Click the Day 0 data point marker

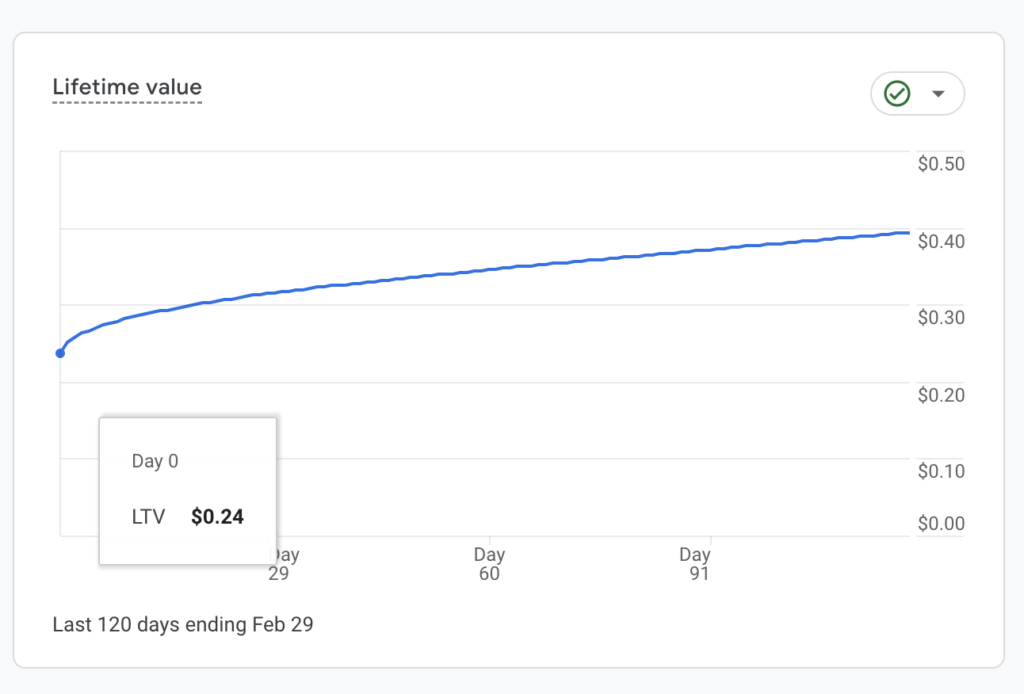click(60, 353)
